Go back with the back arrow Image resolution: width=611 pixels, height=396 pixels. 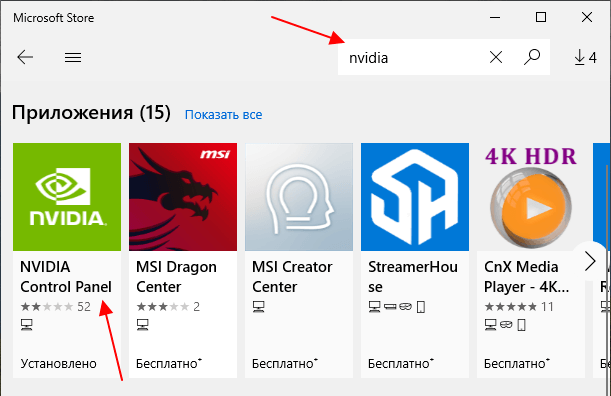[25, 57]
